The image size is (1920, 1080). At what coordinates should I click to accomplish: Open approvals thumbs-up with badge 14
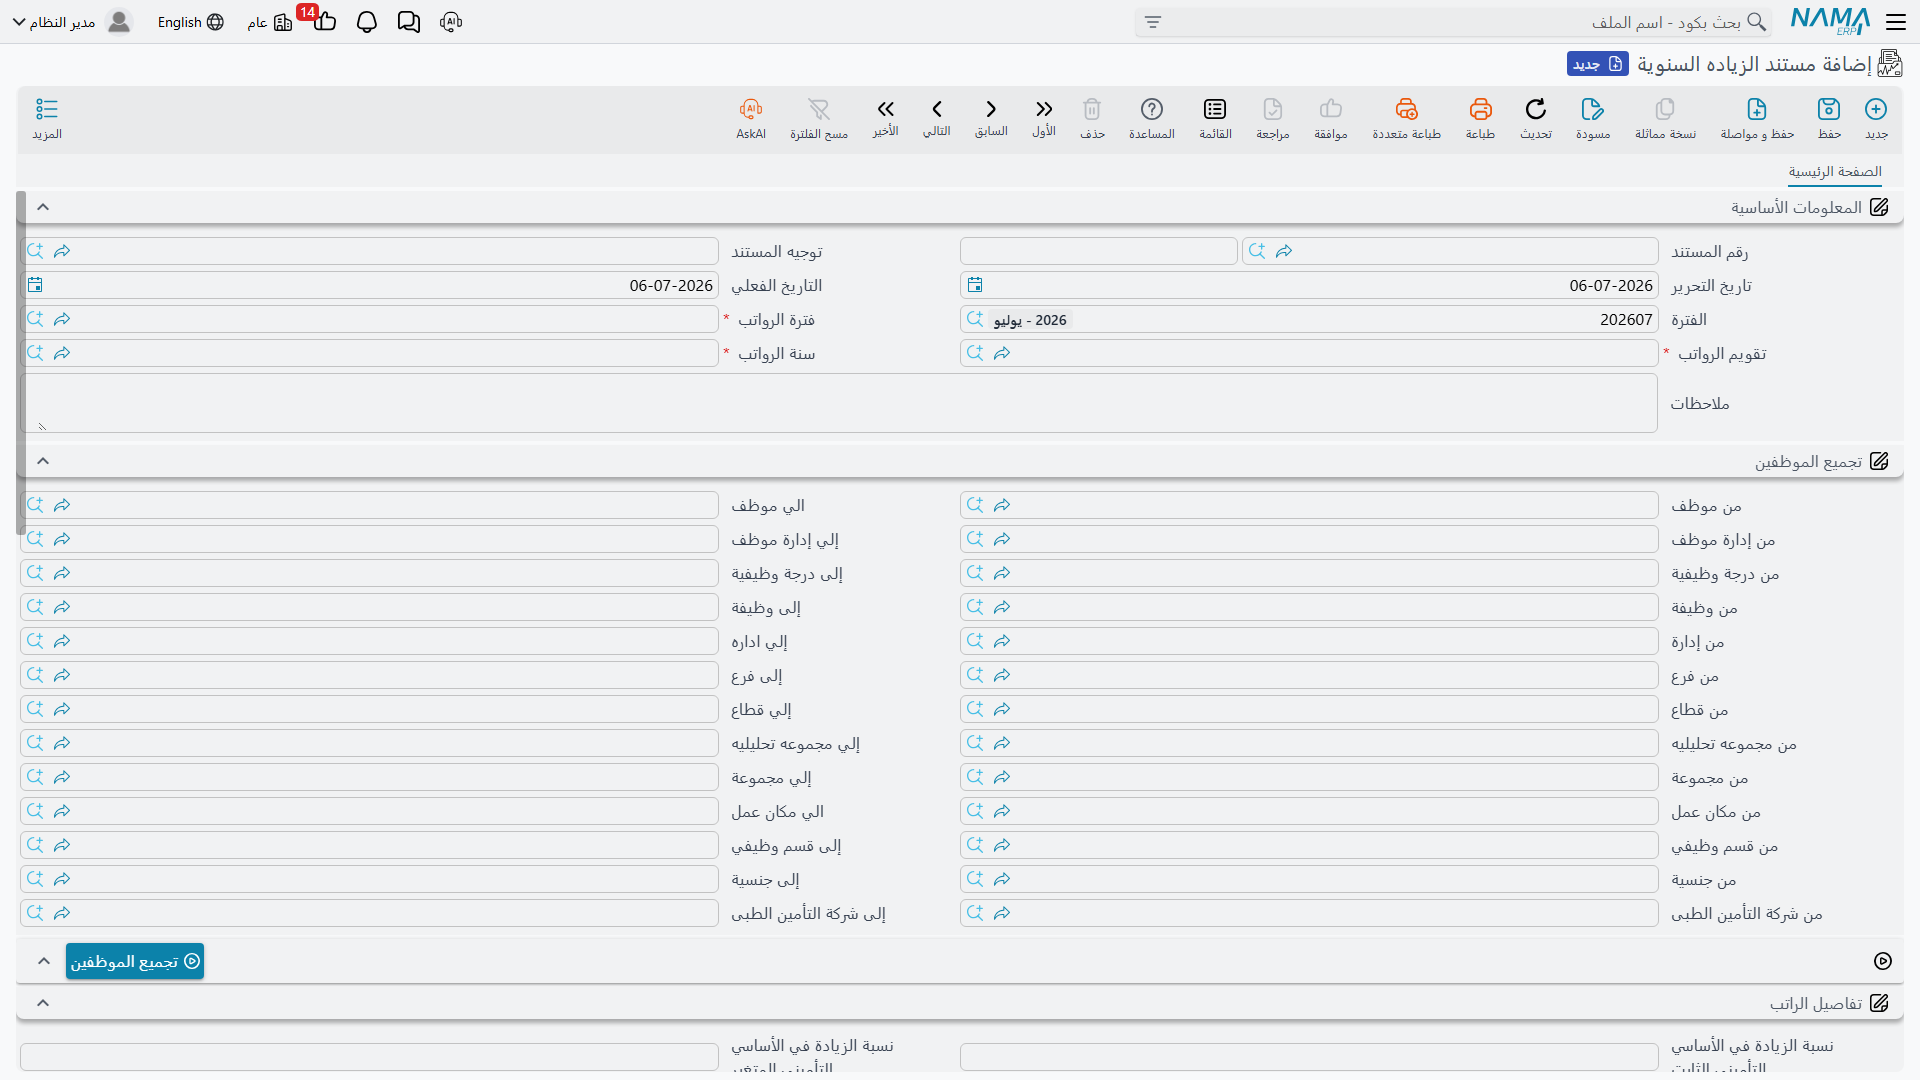tap(324, 22)
